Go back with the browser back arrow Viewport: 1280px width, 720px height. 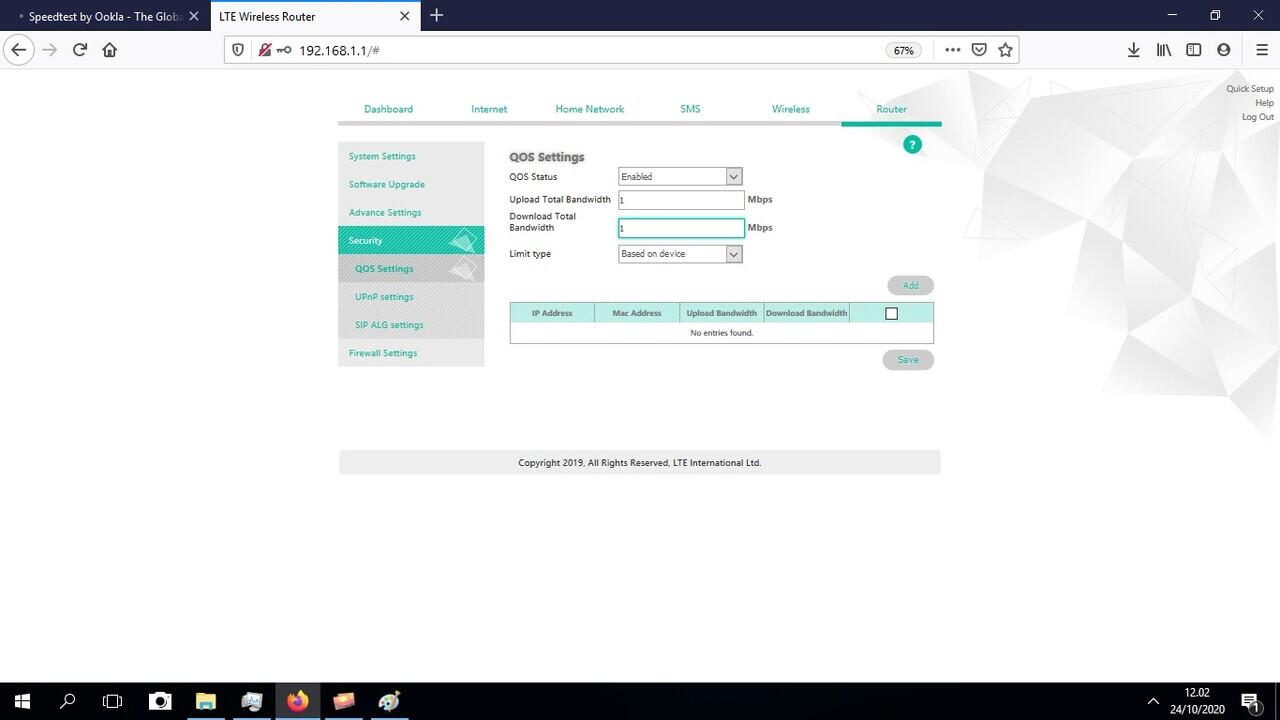[x=19, y=50]
